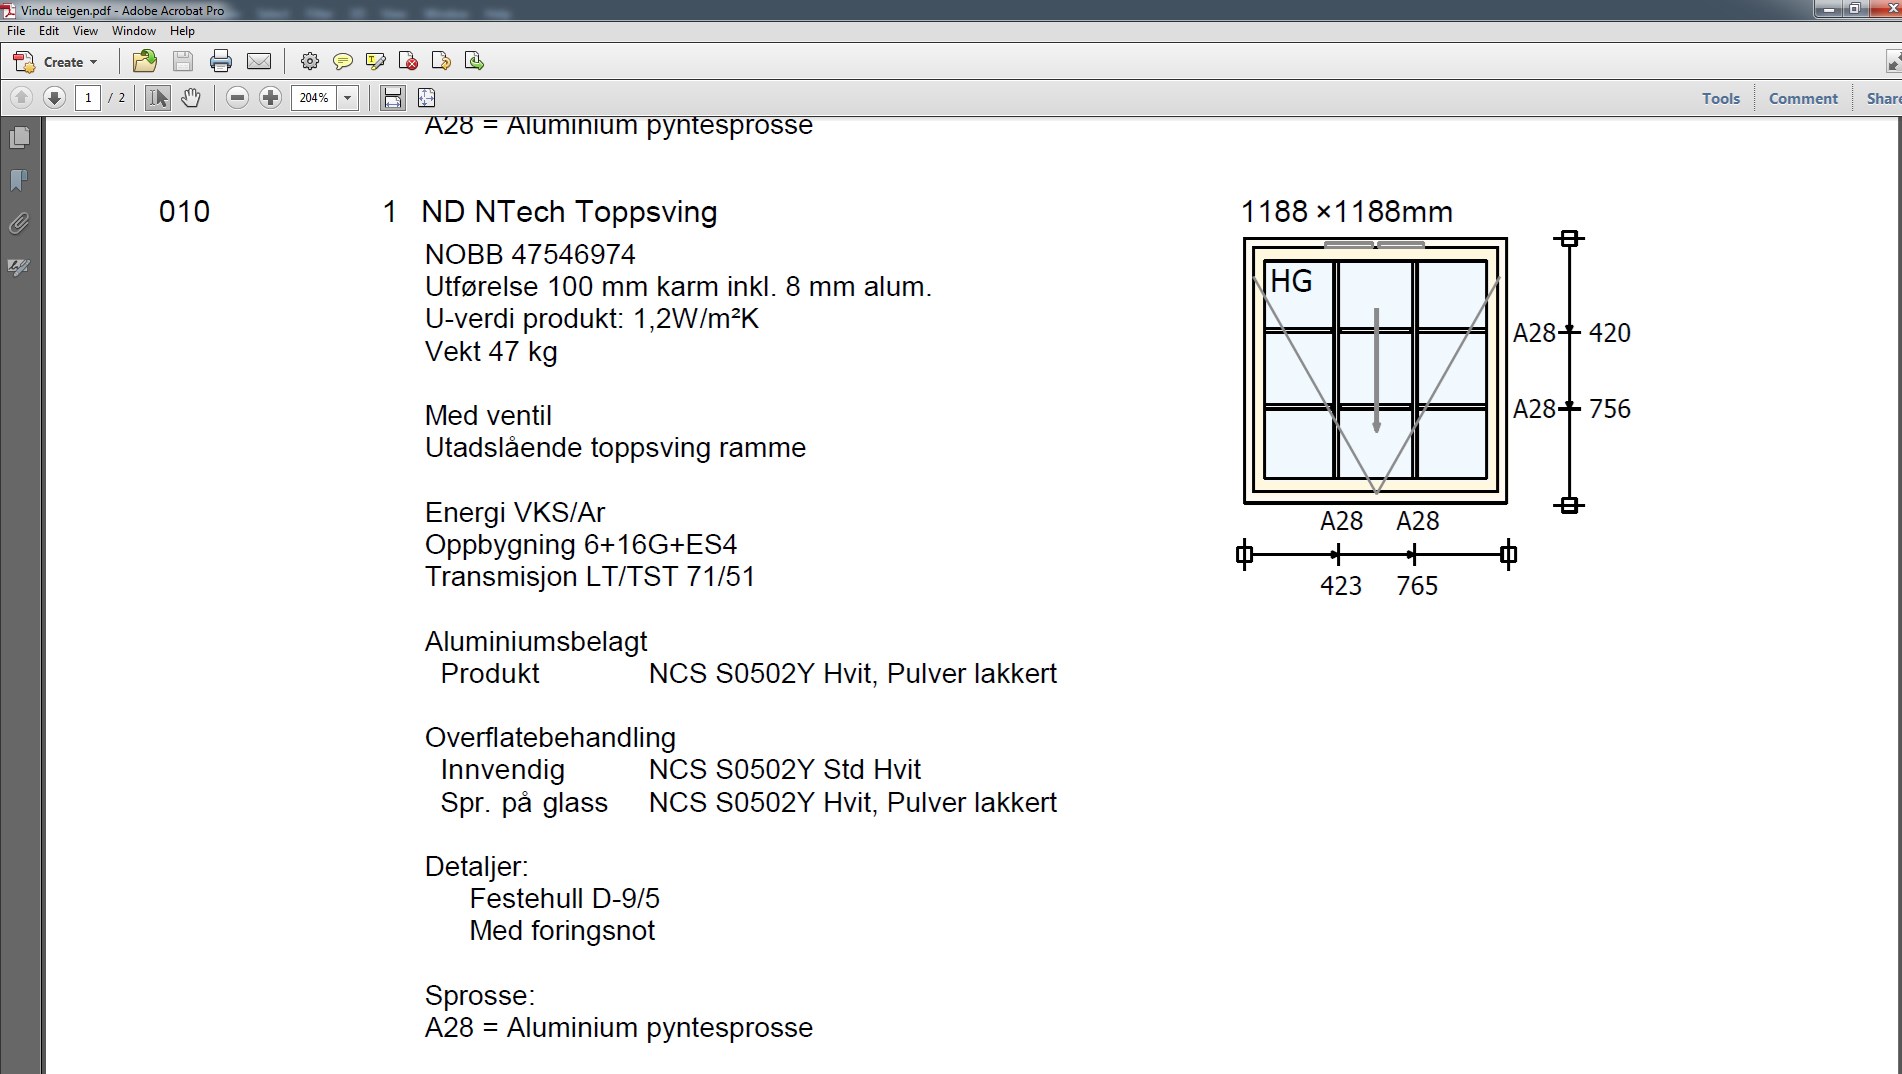Go to the next page arrow

(x=55, y=98)
